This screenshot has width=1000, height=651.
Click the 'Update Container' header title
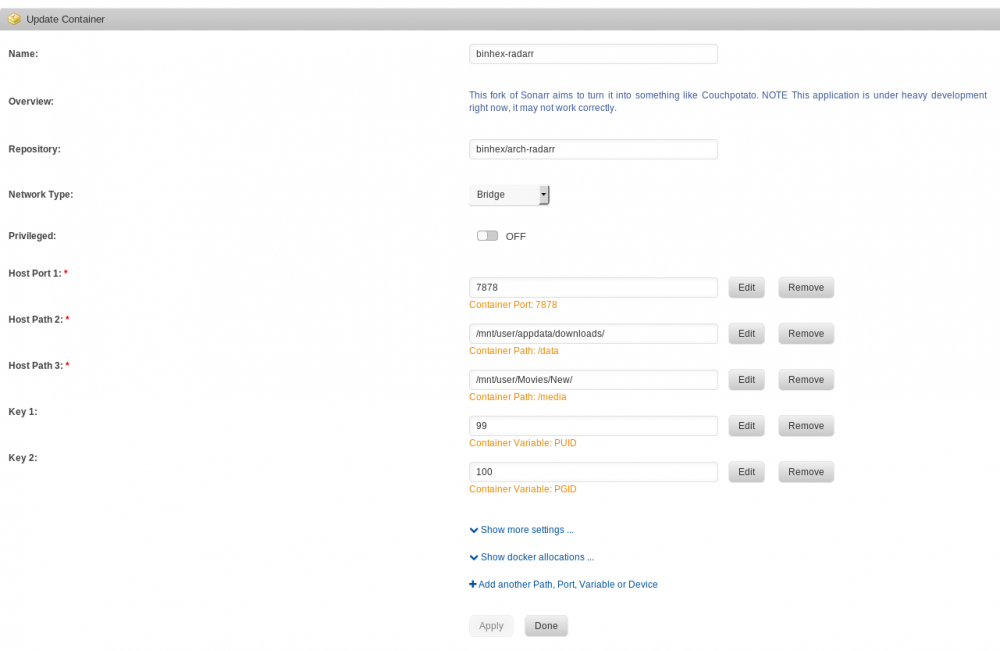click(65, 19)
